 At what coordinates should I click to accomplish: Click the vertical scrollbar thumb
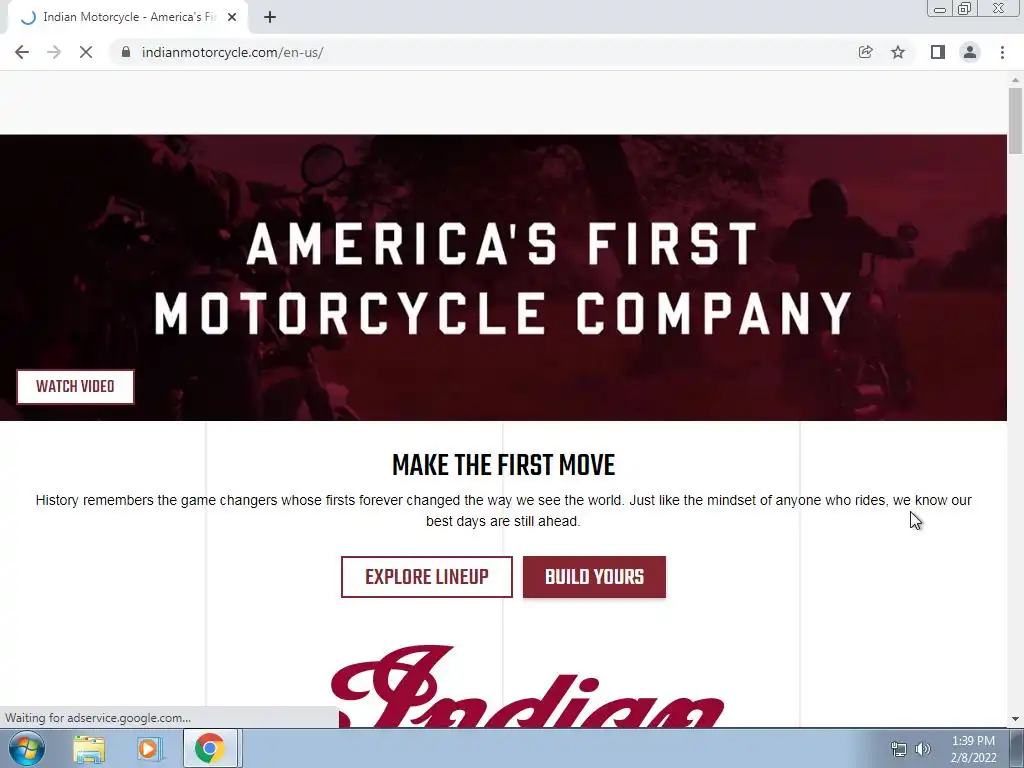(x=1015, y=121)
